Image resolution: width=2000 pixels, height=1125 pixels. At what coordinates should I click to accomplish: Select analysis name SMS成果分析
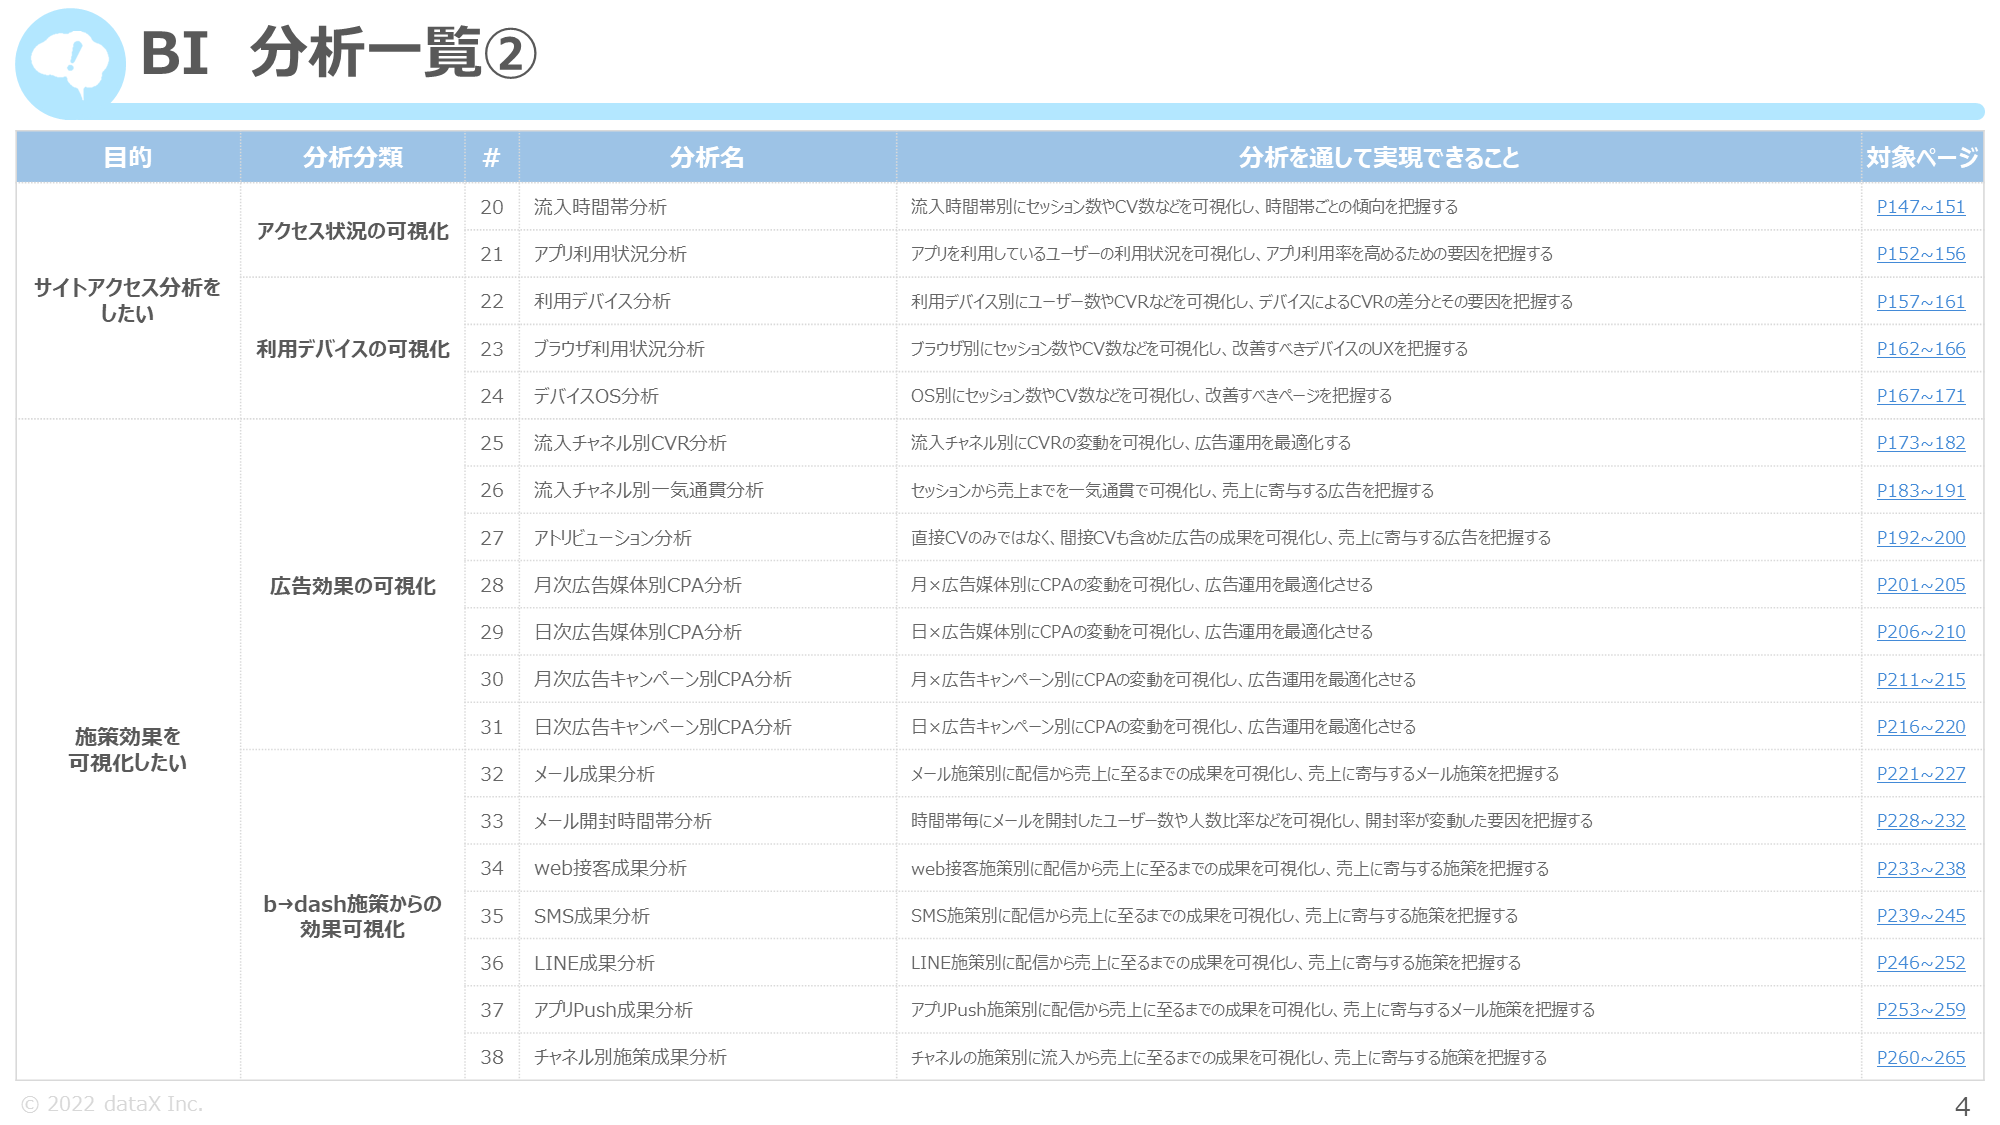[591, 916]
